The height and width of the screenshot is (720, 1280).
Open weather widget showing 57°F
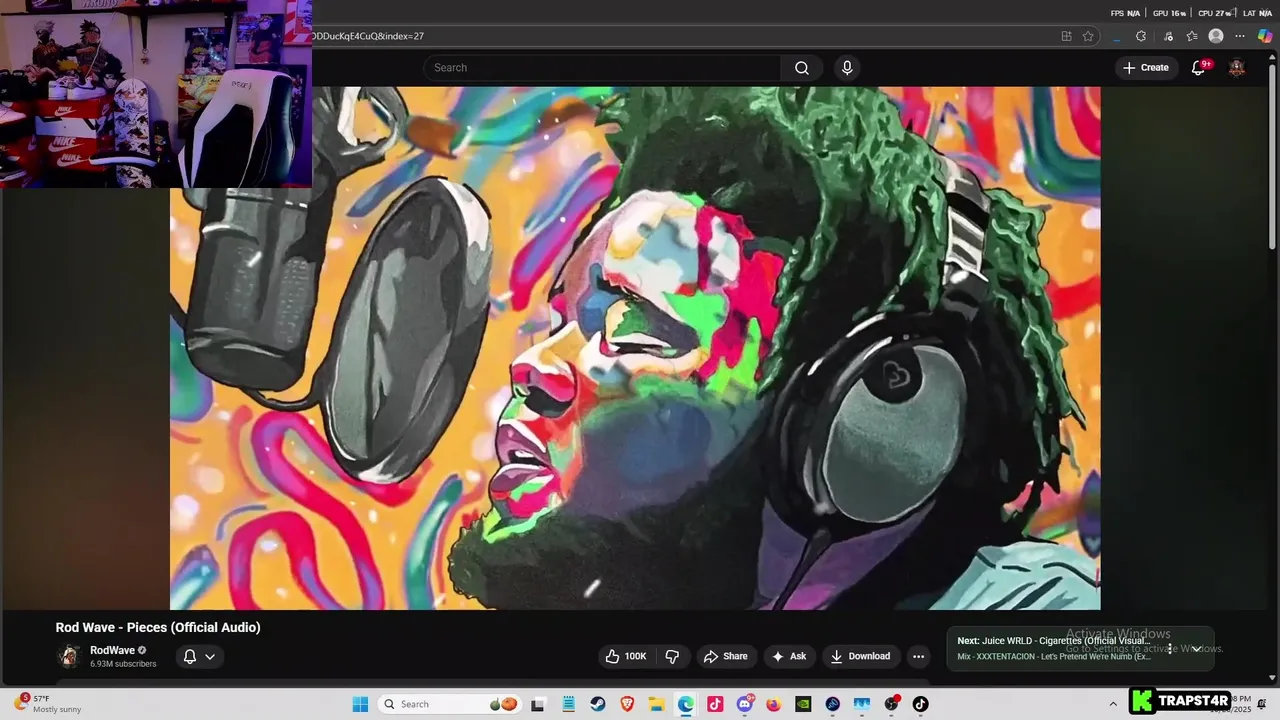[x=48, y=704]
